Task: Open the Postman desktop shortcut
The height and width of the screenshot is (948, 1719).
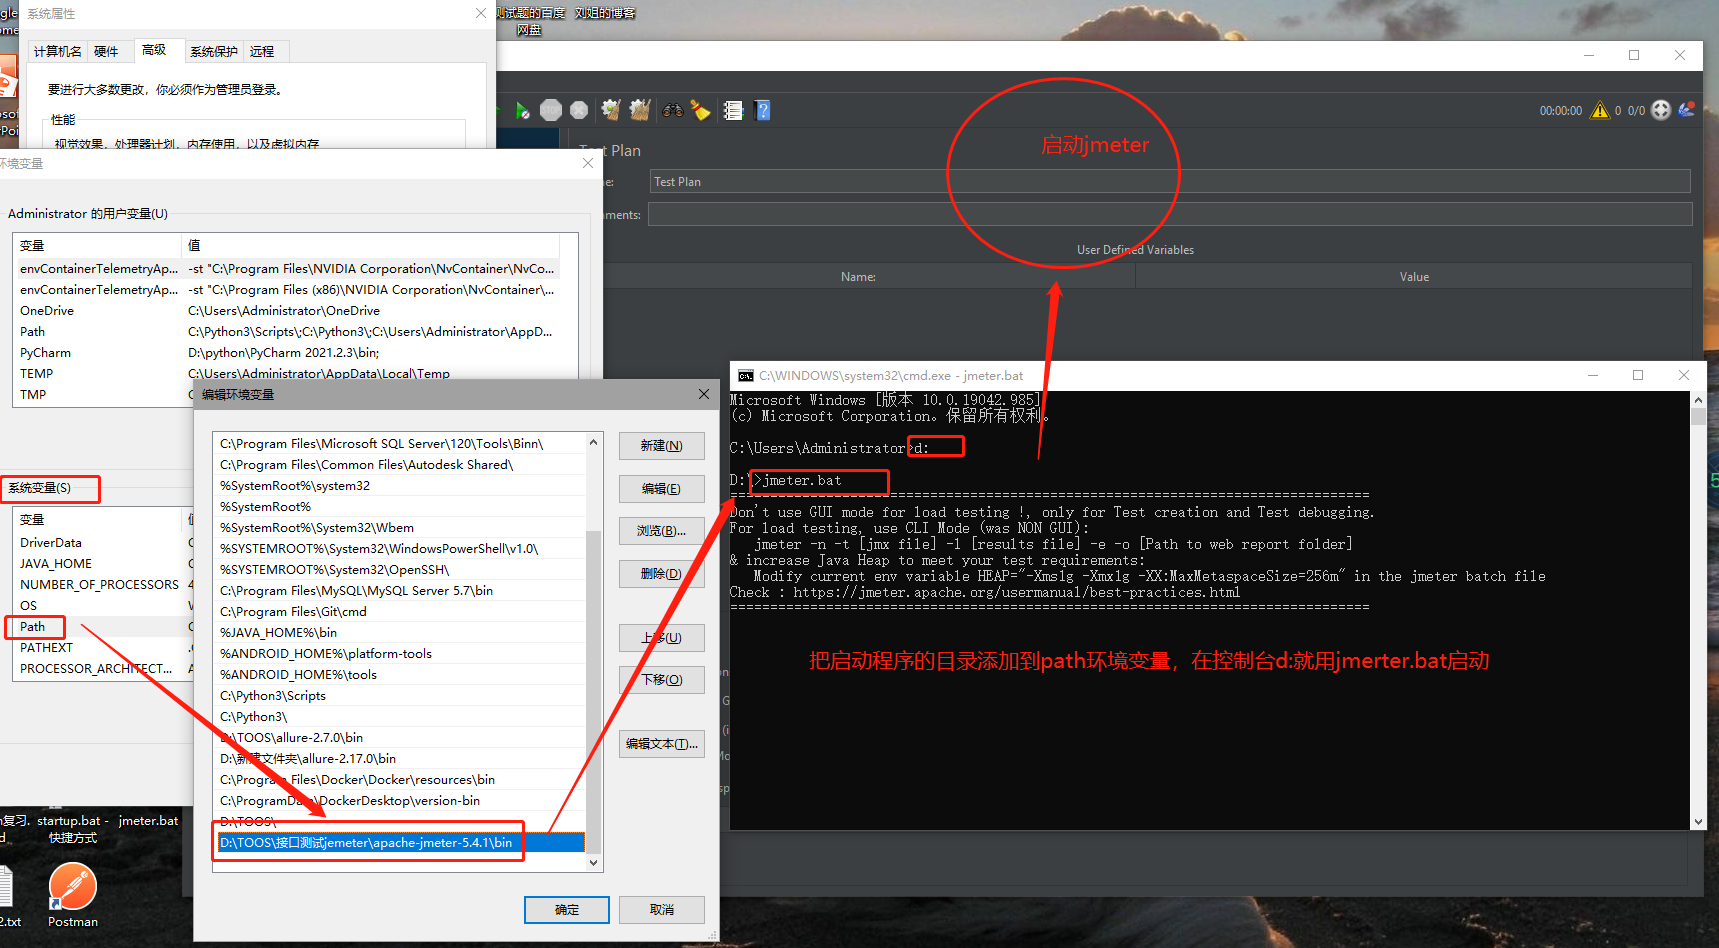Action: pos(73,895)
